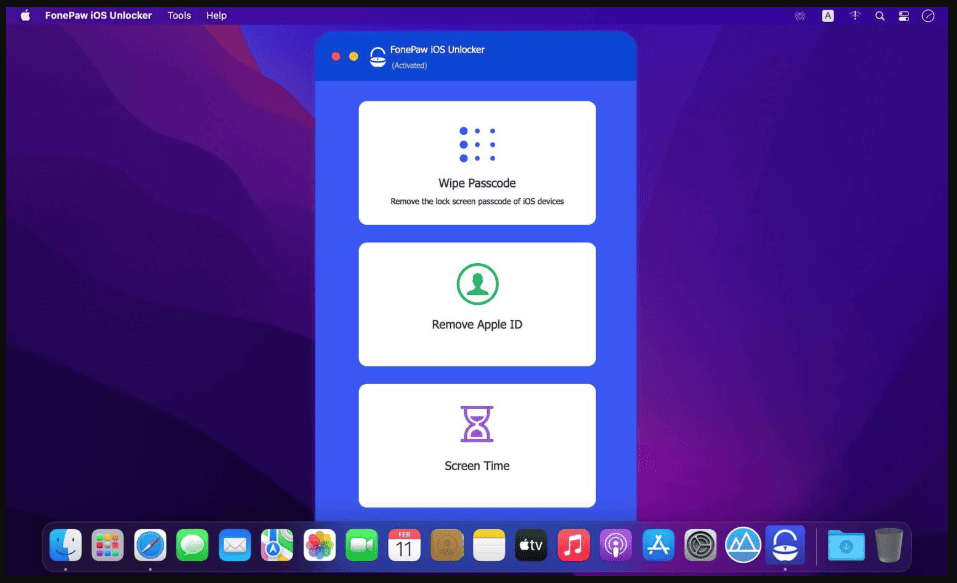Viewport: 957px width, 583px height.
Task: Open the Help menu
Action: [x=216, y=15]
